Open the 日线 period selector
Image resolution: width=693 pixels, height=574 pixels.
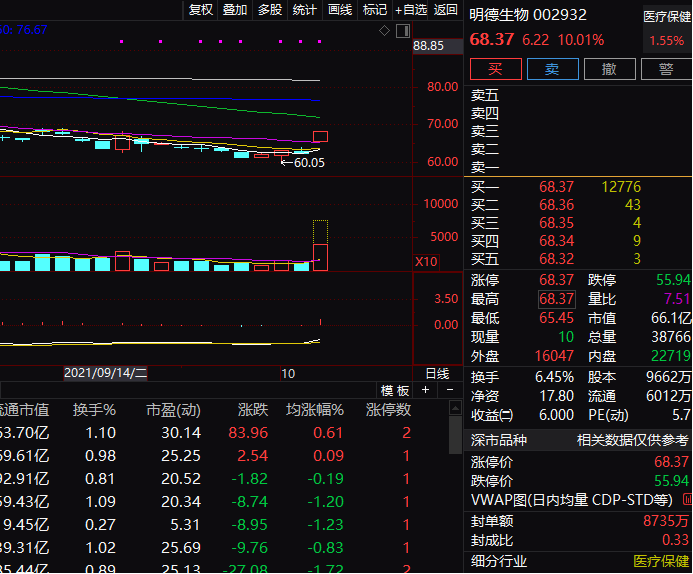tap(437, 373)
